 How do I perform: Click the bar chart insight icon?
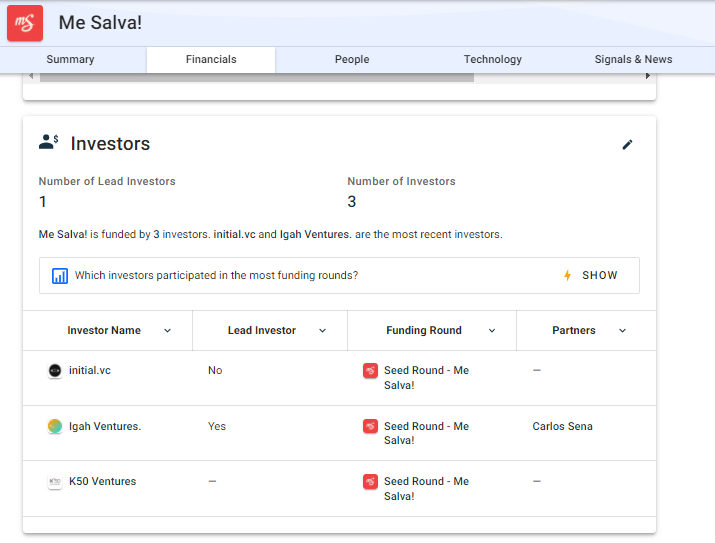(60, 276)
